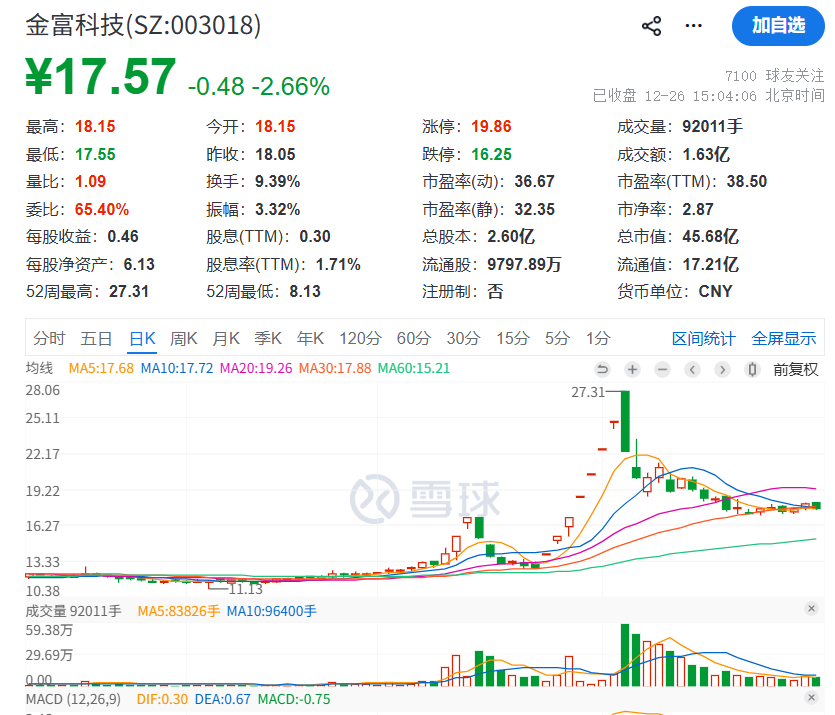
Task: Click the 总市值 value 45.68亿
Action: pos(710,236)
